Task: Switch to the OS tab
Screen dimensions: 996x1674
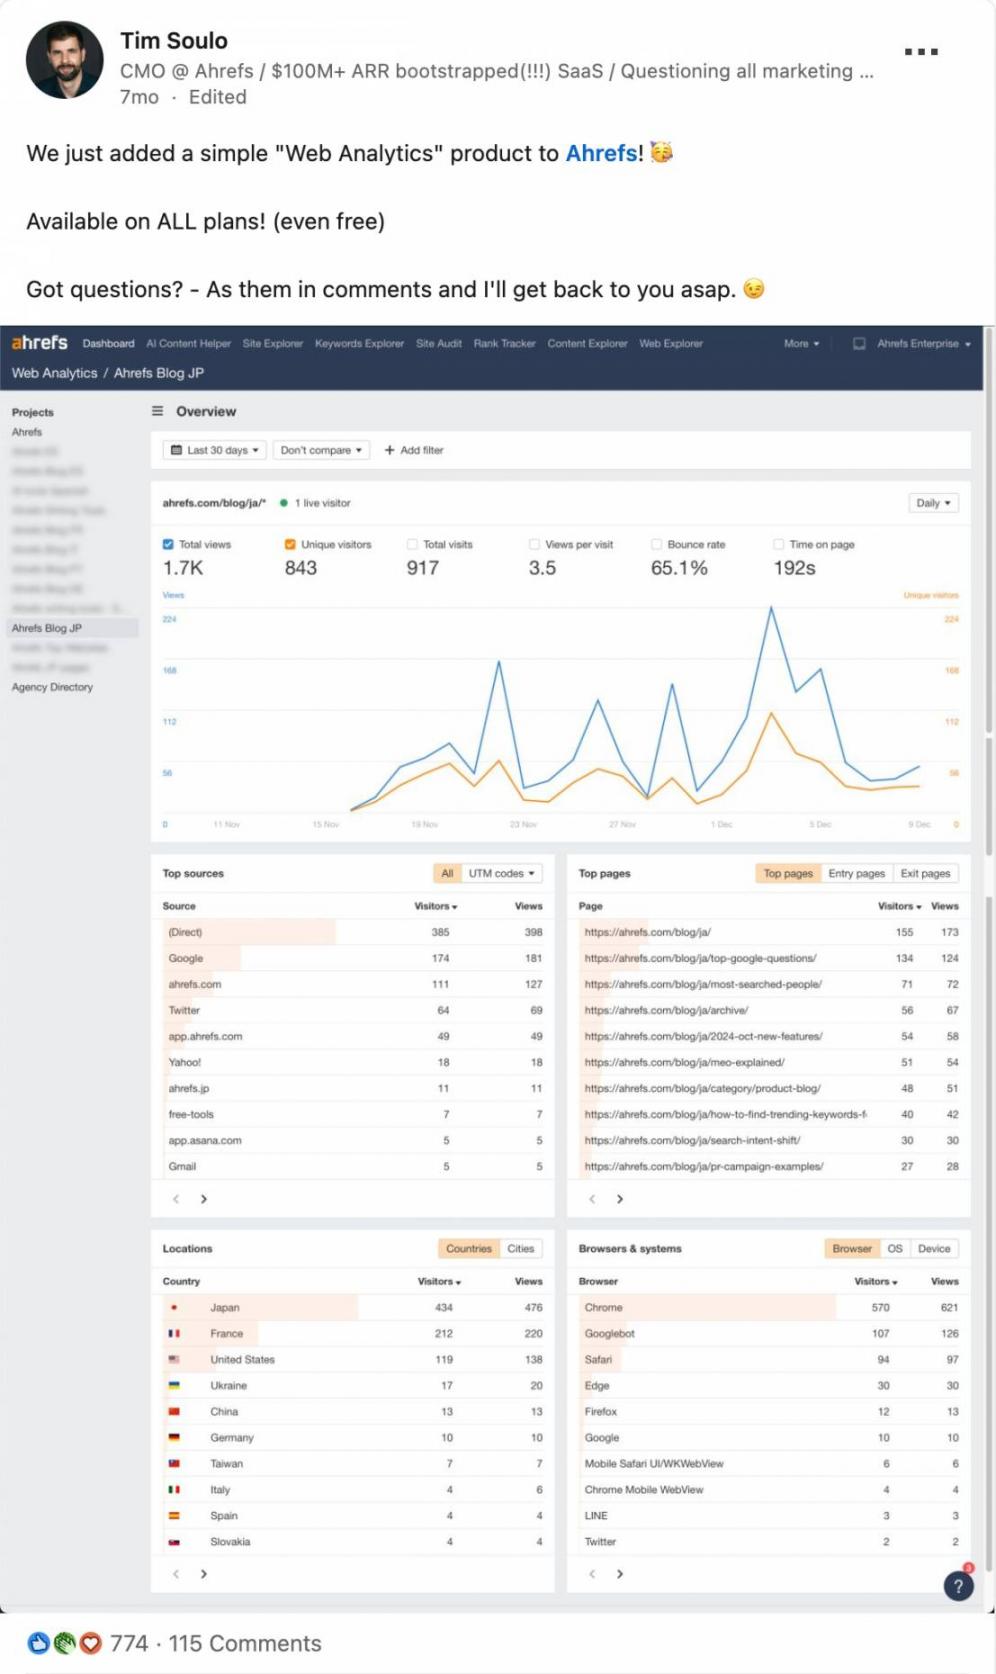Action: coord(895,1249)
